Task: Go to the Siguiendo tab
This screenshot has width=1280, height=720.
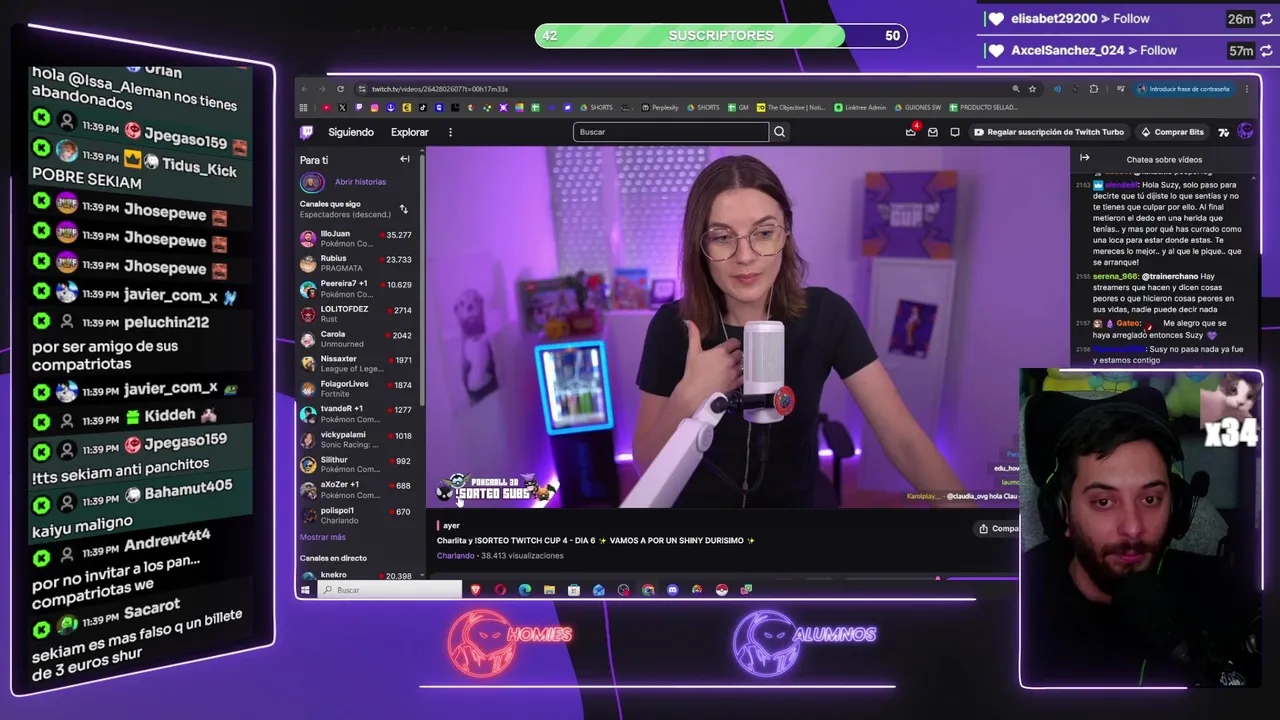Action: coord(351,132)
